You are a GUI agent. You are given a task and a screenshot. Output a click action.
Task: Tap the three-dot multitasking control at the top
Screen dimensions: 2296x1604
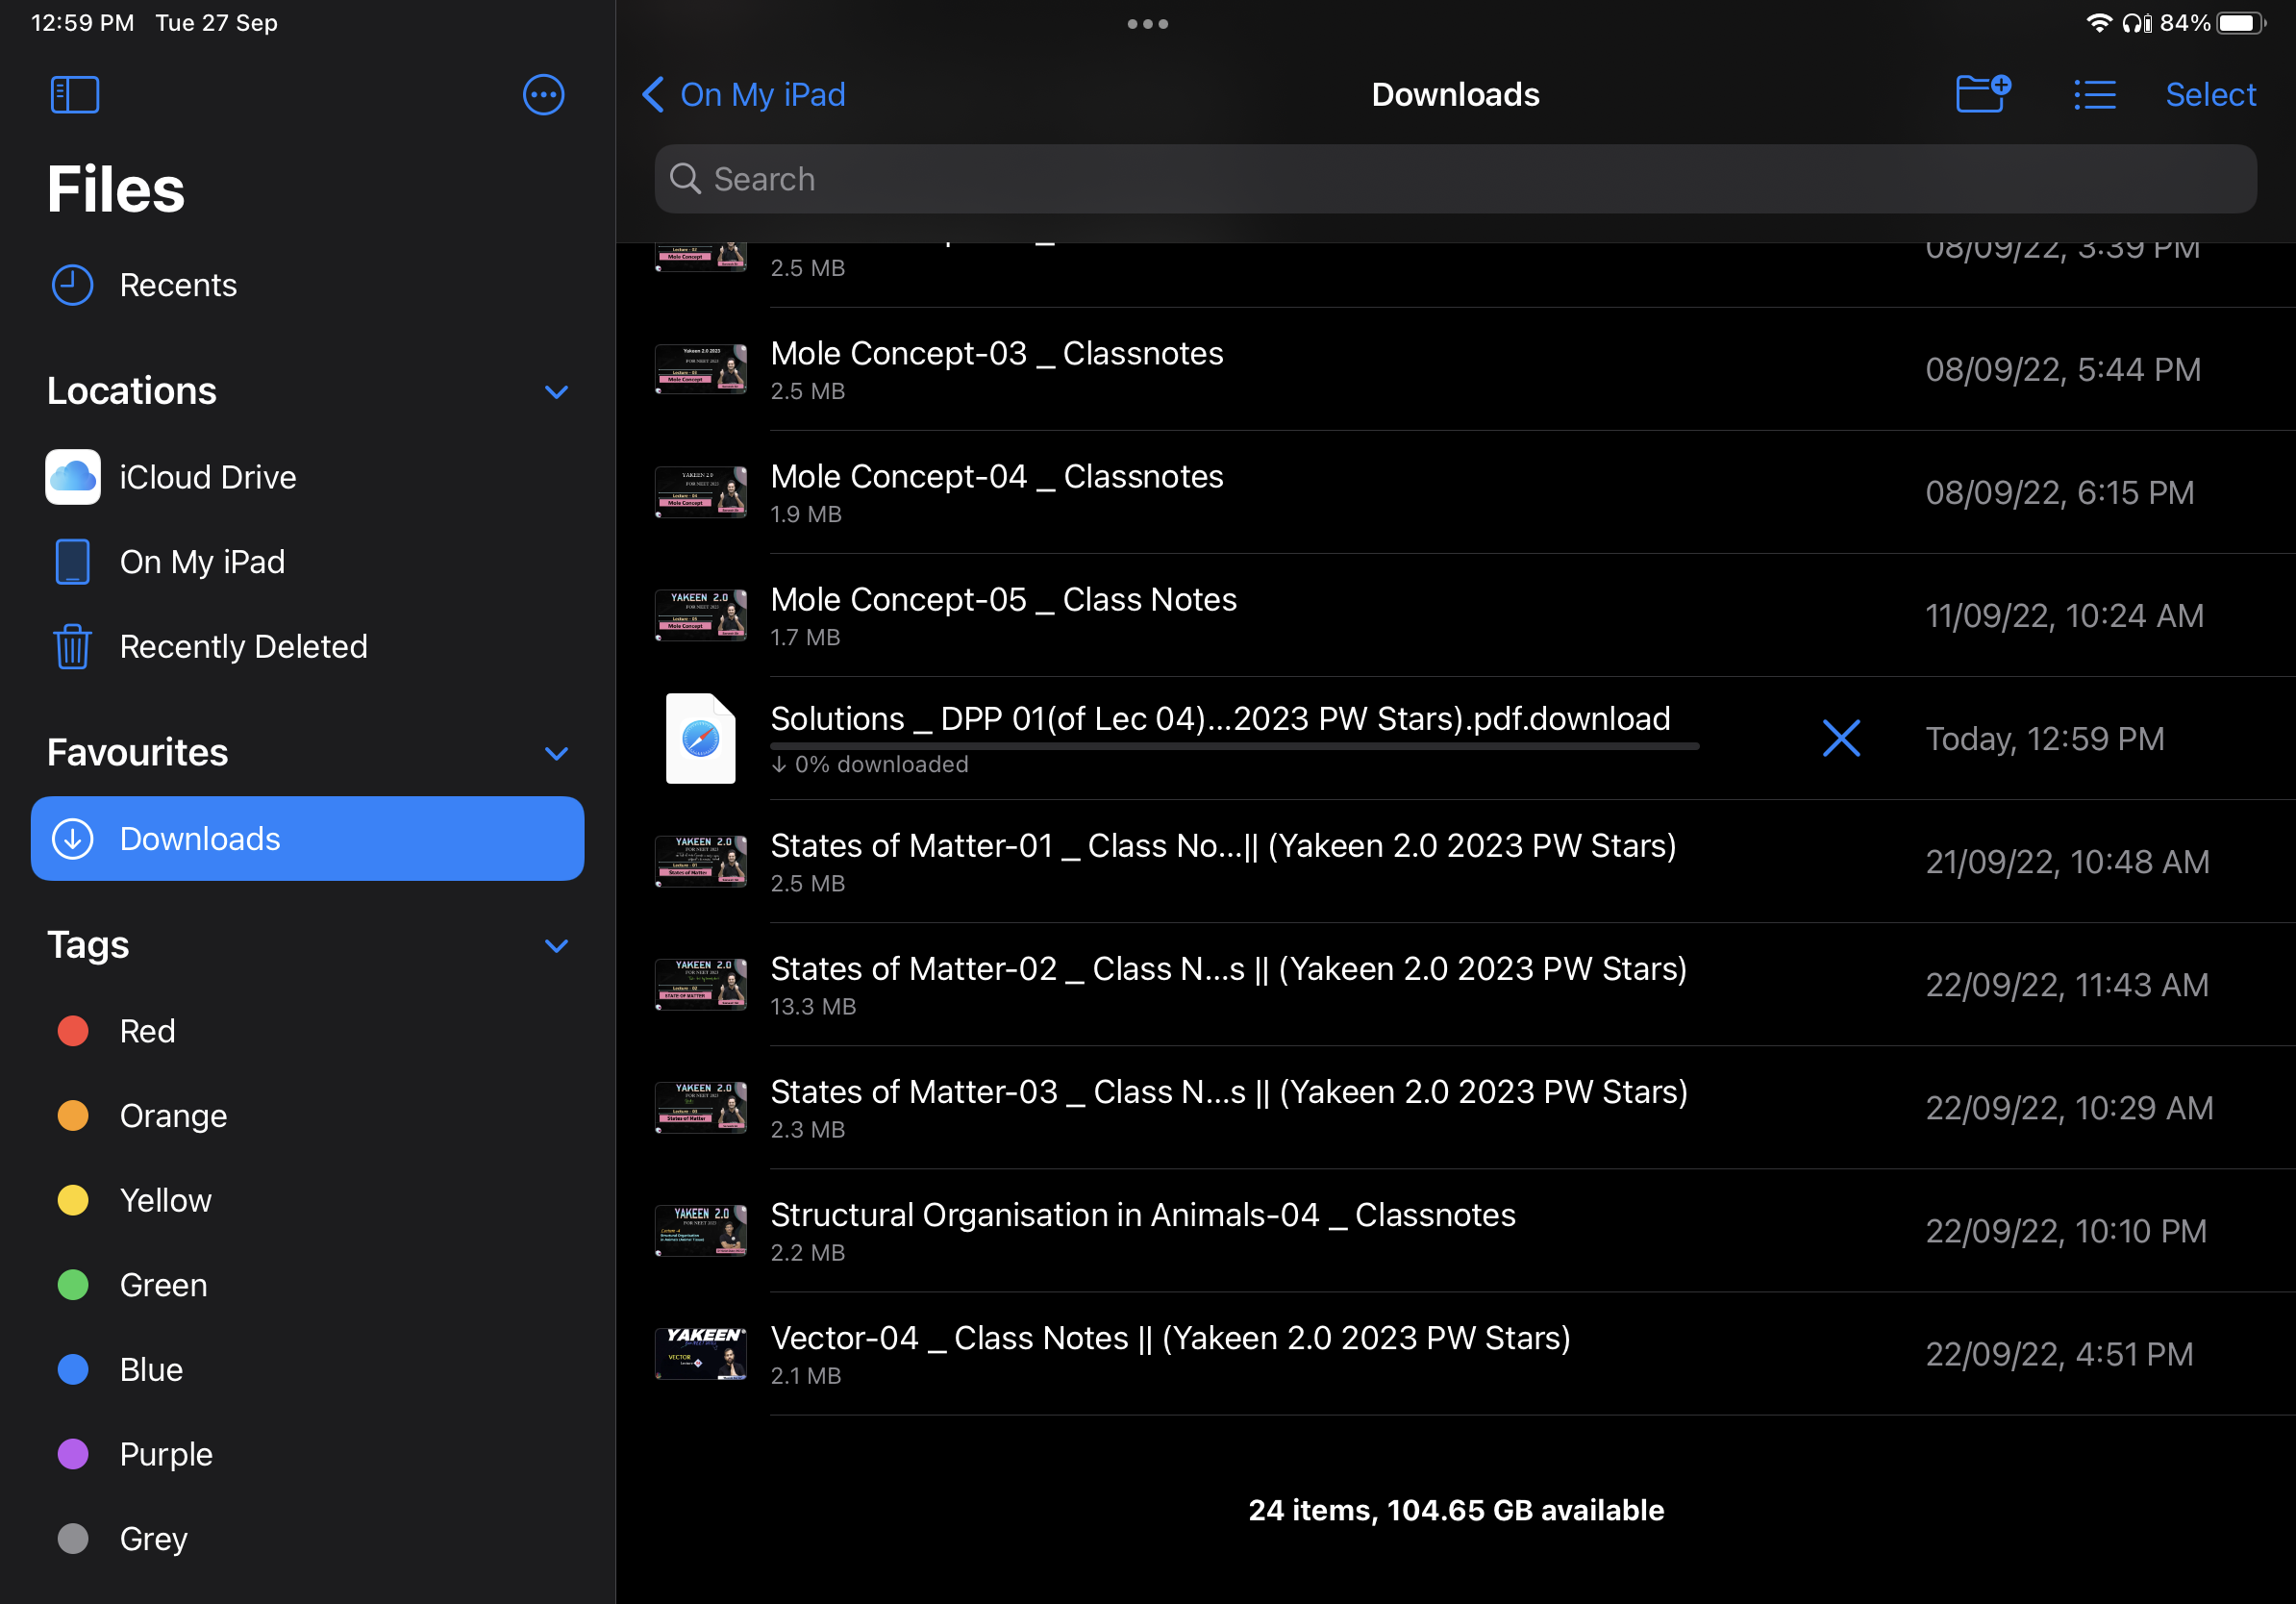pyautogui.click(x=1147, y=24)
